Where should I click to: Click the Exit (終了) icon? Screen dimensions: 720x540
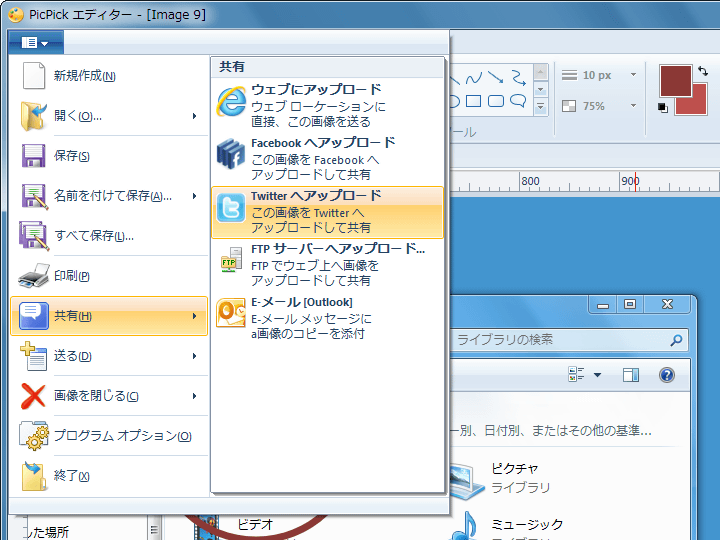tap(34, 476)
